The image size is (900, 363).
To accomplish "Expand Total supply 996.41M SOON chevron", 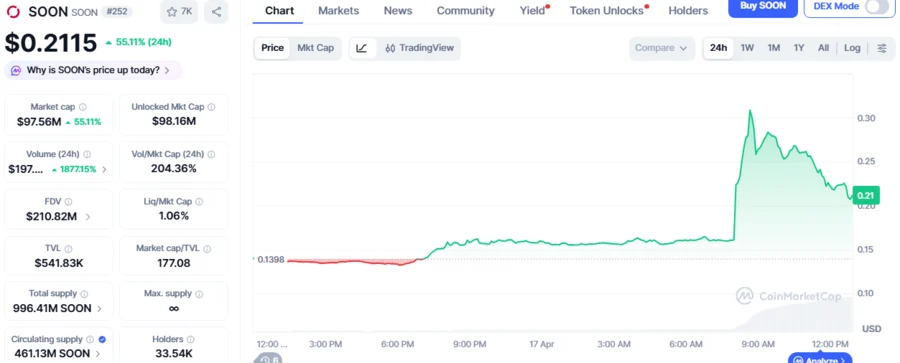I will click(x=99, y=308).
